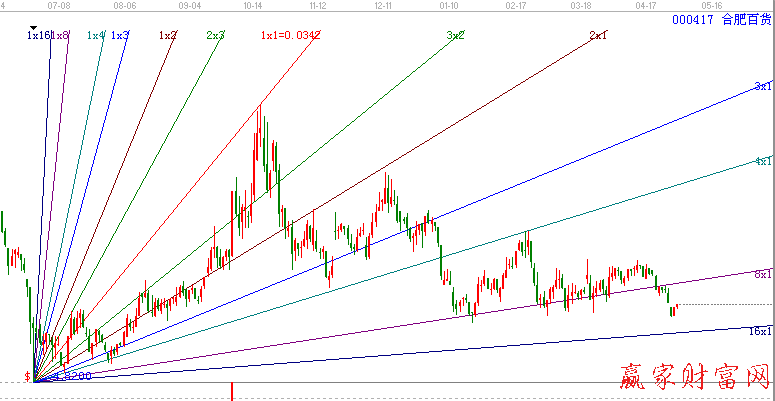
Task: Select the 4x1 label at right edge
Action: (x=763, y=161)
